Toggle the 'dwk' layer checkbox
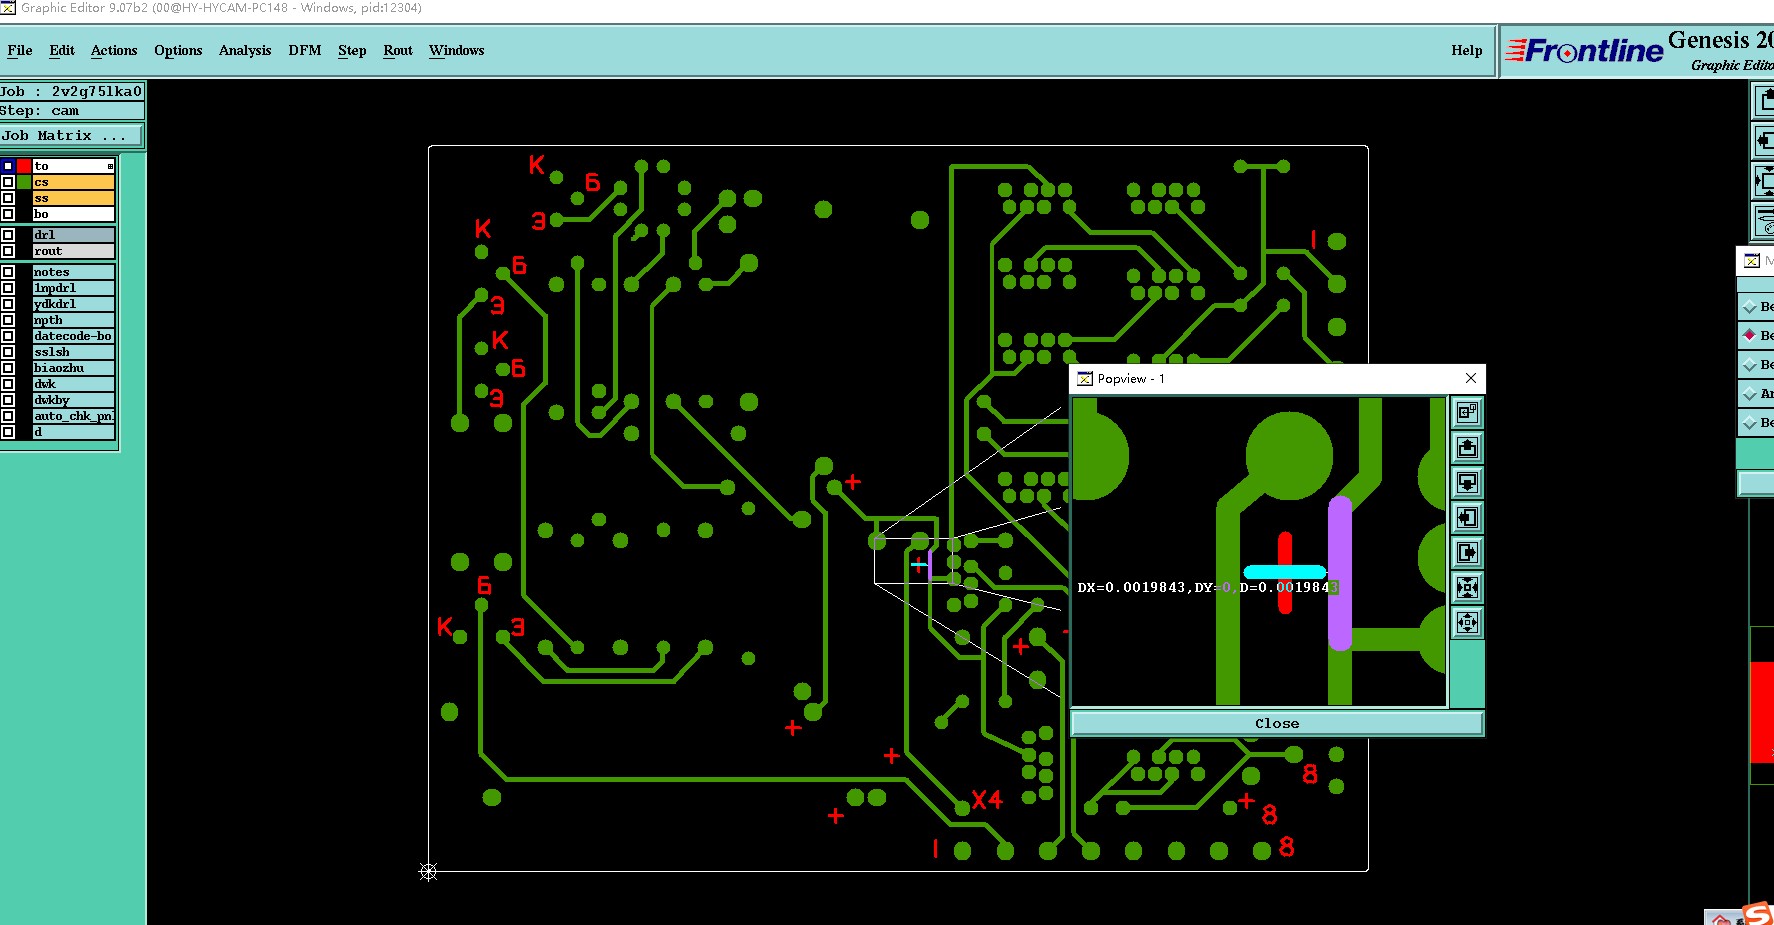This screenshot has width=1774, height=925. click(8, 384)
